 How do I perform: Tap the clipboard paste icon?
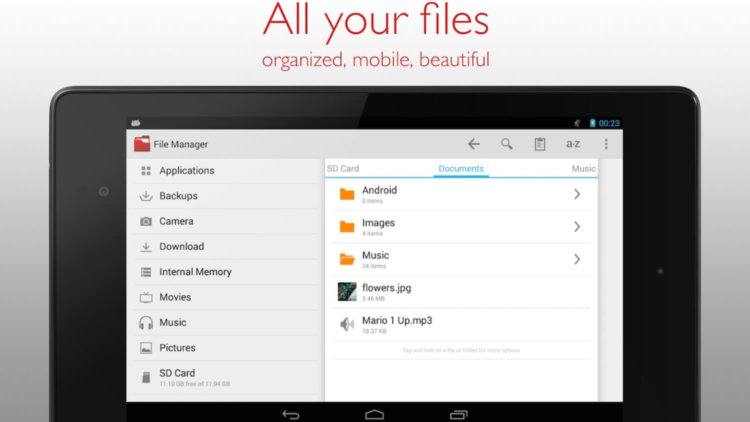pyautogui.click(x=540, y=144)
